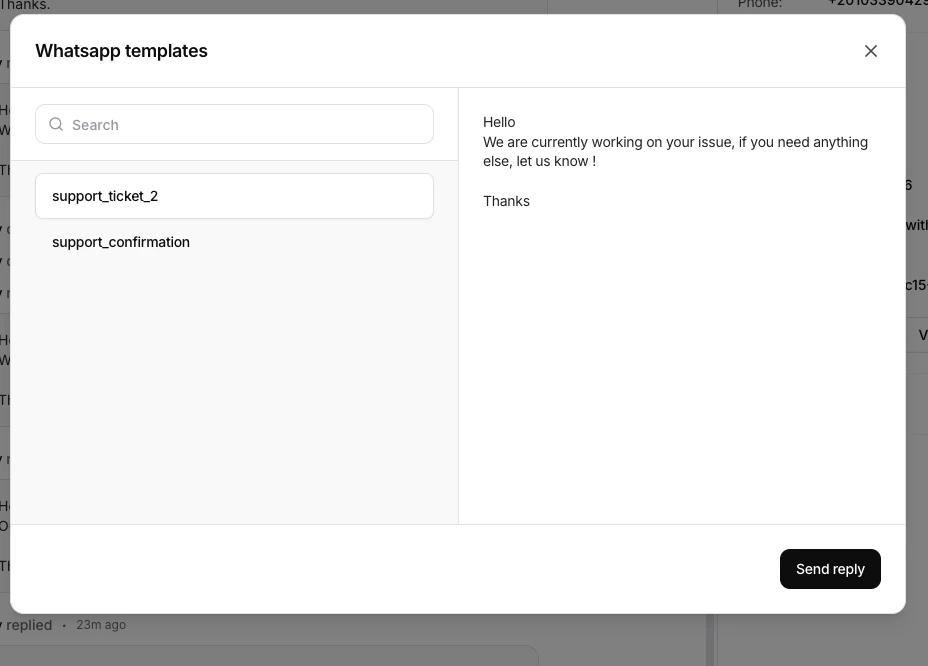The image size is (928, 666).
Task: Click the table column header starting with V
Action: point(922,335)
